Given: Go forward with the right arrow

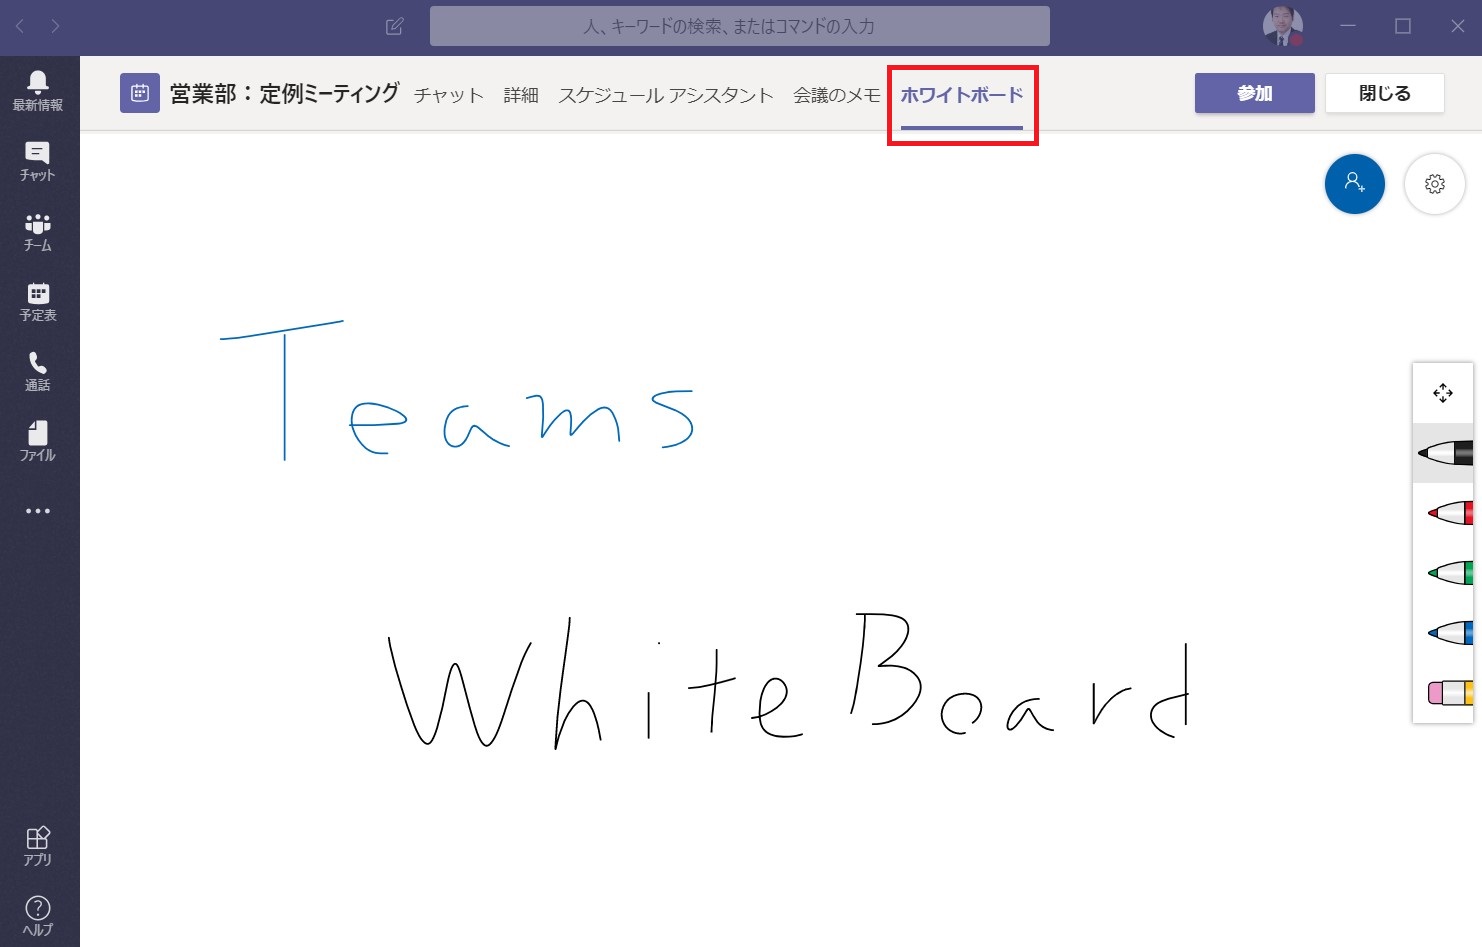Looking at the screenshot, I should [55, 26].
